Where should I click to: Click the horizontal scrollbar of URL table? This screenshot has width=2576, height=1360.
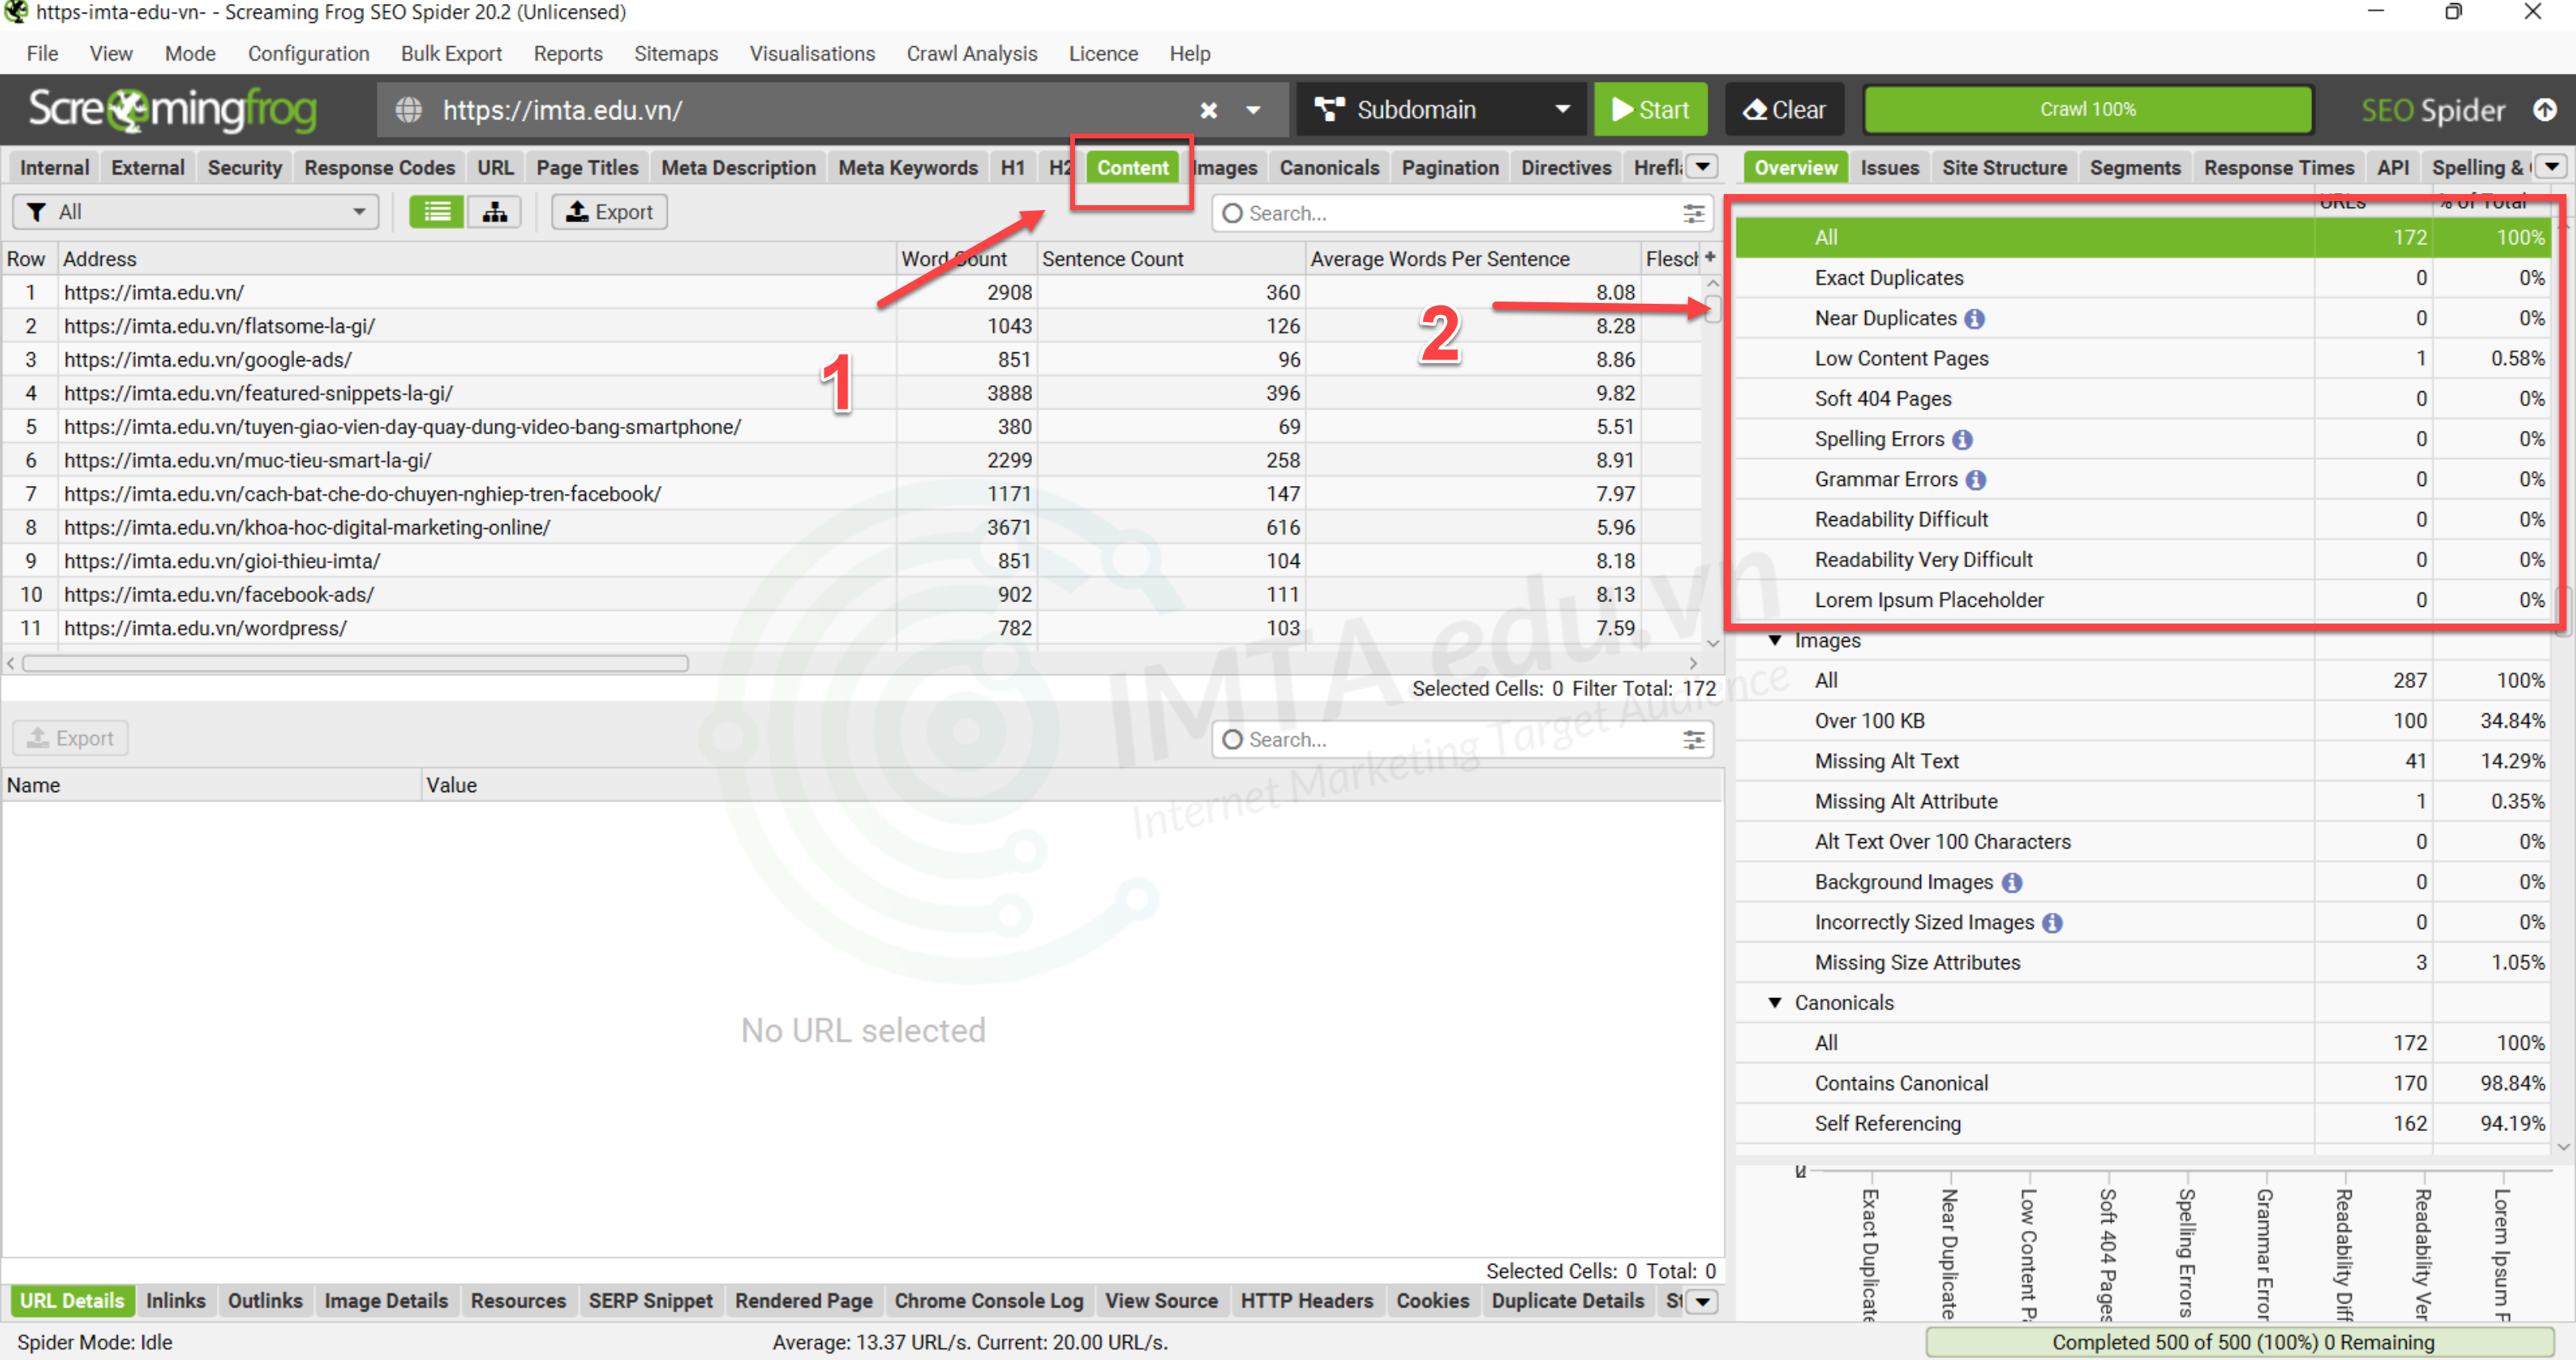click(x=356, y=664)
